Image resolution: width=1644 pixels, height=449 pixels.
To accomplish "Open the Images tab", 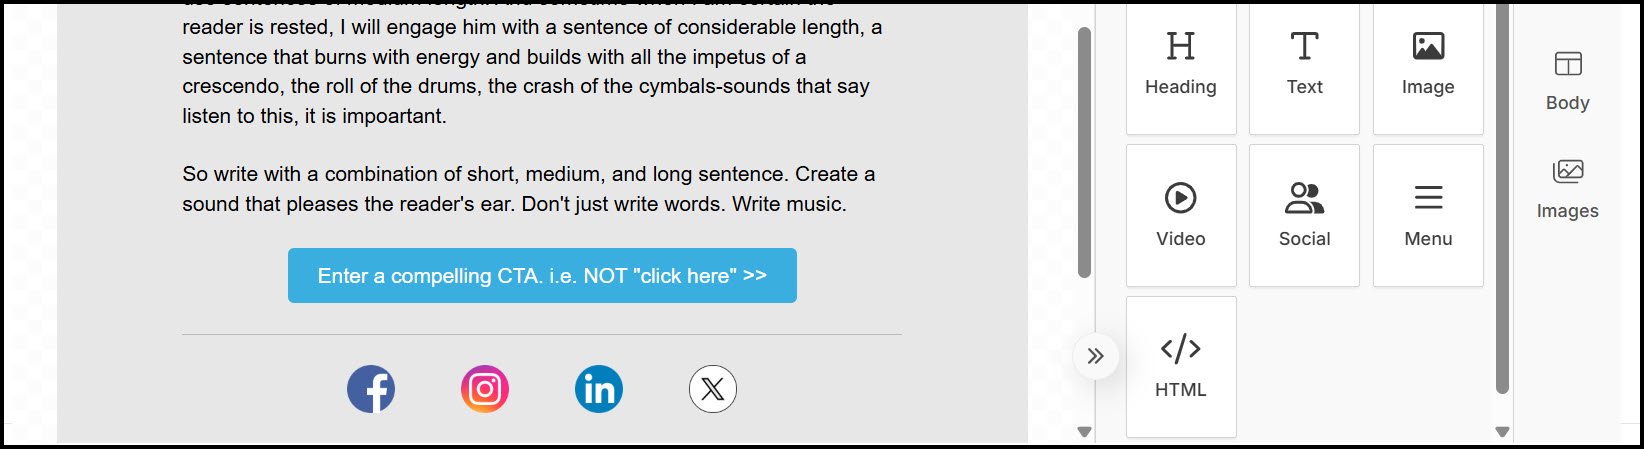I will click(x=1567, y=189).
